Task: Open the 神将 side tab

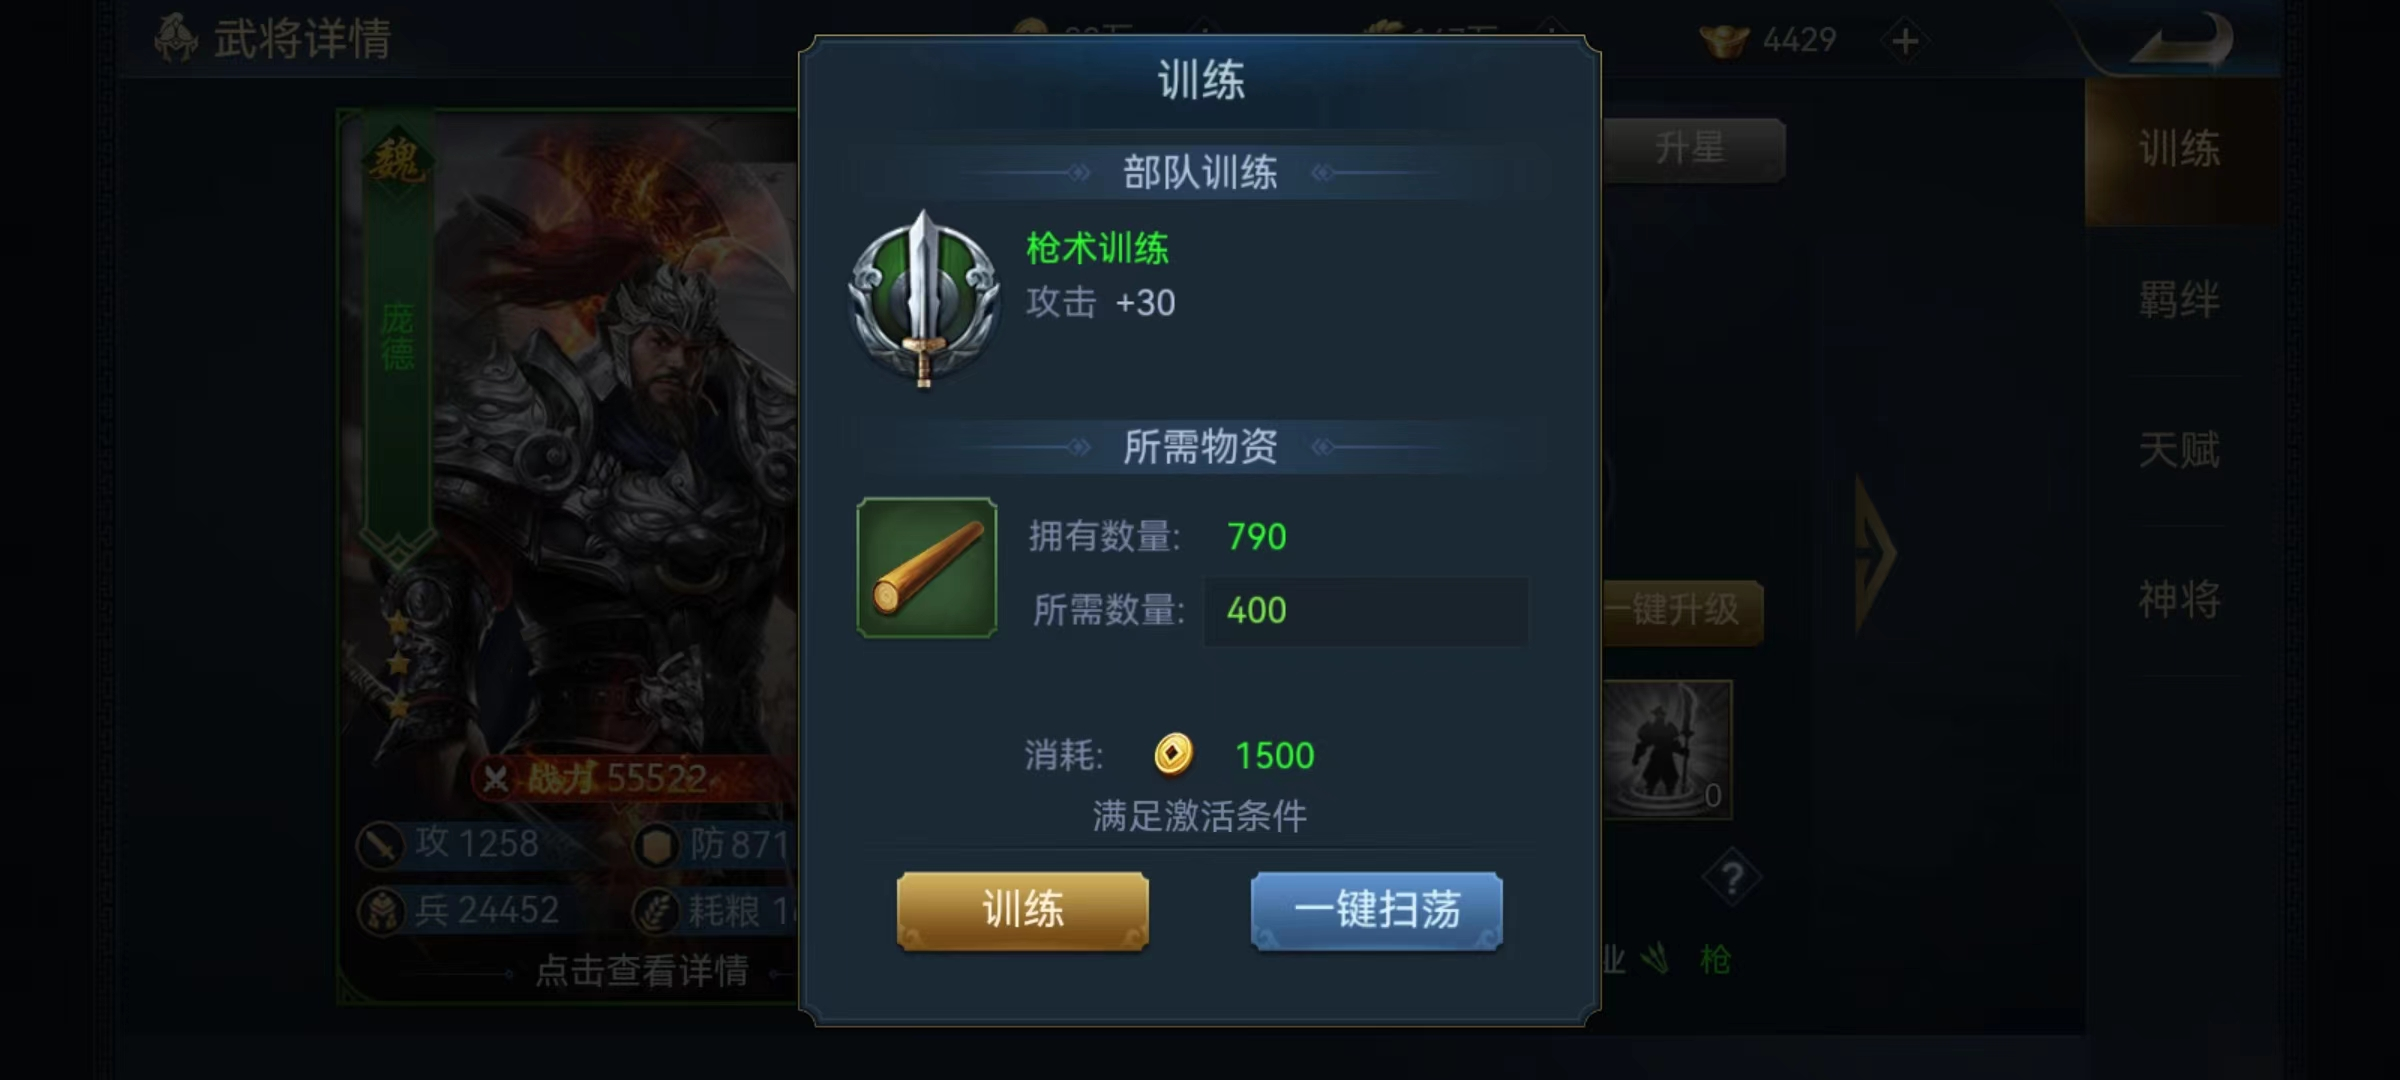Action: [2179, 600]
